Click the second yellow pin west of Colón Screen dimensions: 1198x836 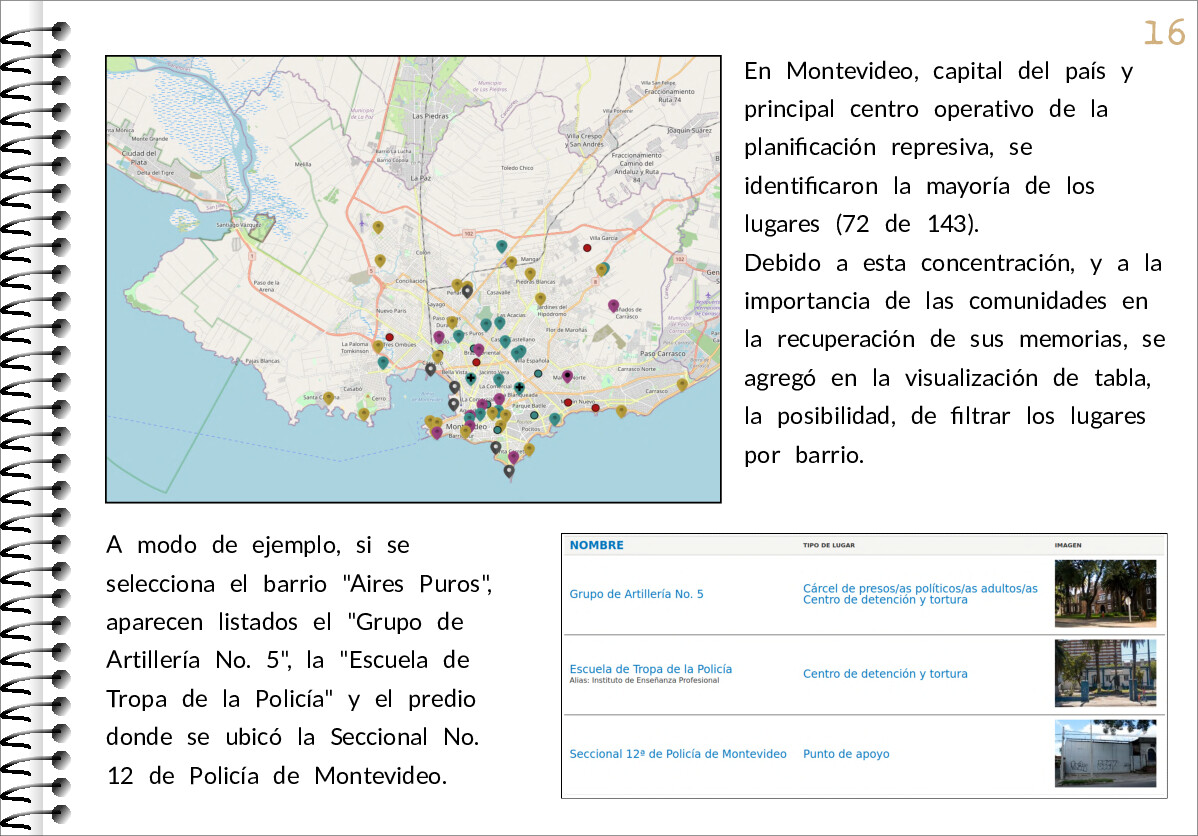(x=380, y=261)
